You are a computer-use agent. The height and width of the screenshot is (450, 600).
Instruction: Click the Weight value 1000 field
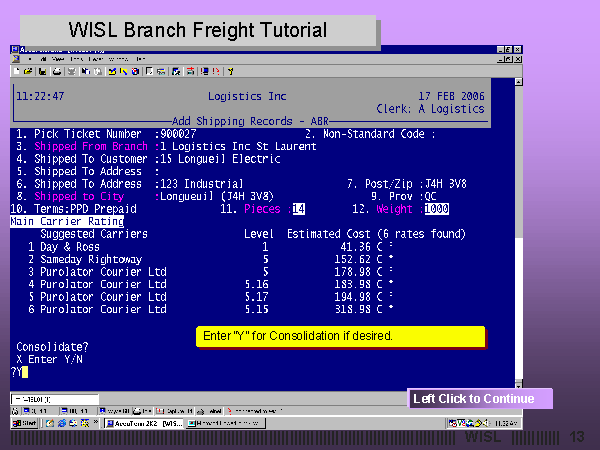click(437, 209)
